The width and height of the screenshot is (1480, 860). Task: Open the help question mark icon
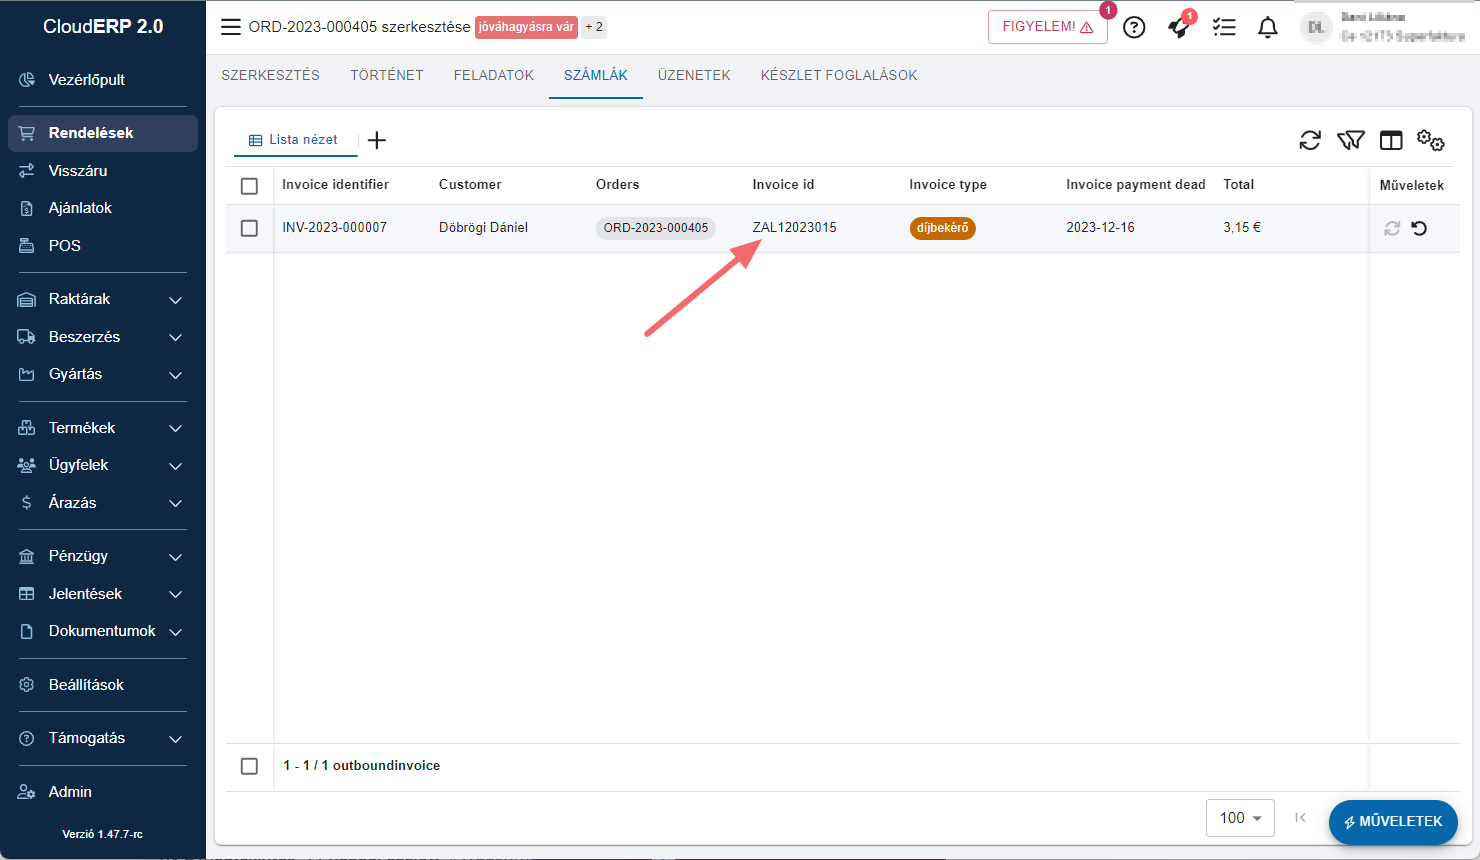[1134, 27]
